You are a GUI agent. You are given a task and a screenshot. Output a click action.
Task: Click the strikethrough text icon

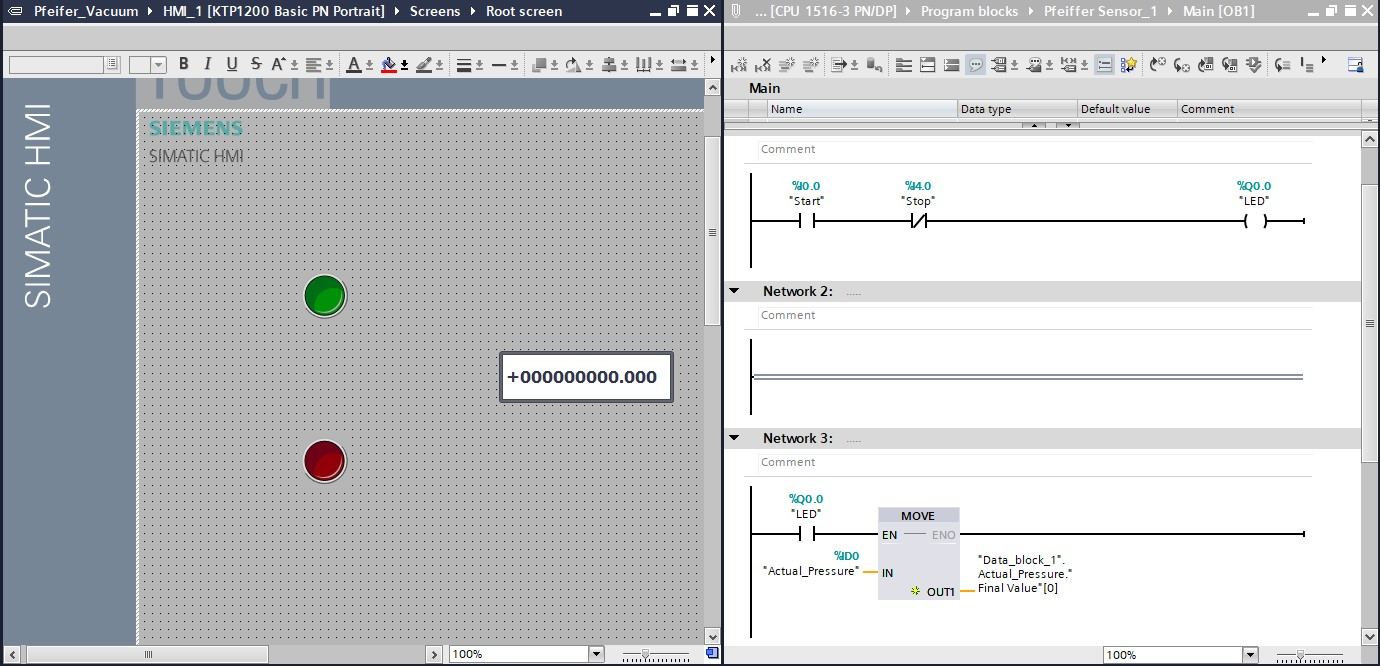[256, 64]
